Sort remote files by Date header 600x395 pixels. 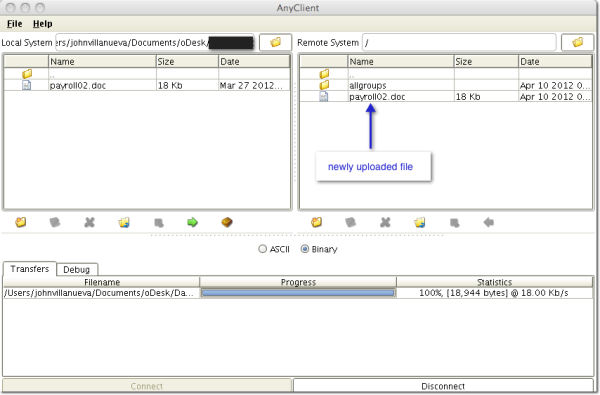(555, 61)
